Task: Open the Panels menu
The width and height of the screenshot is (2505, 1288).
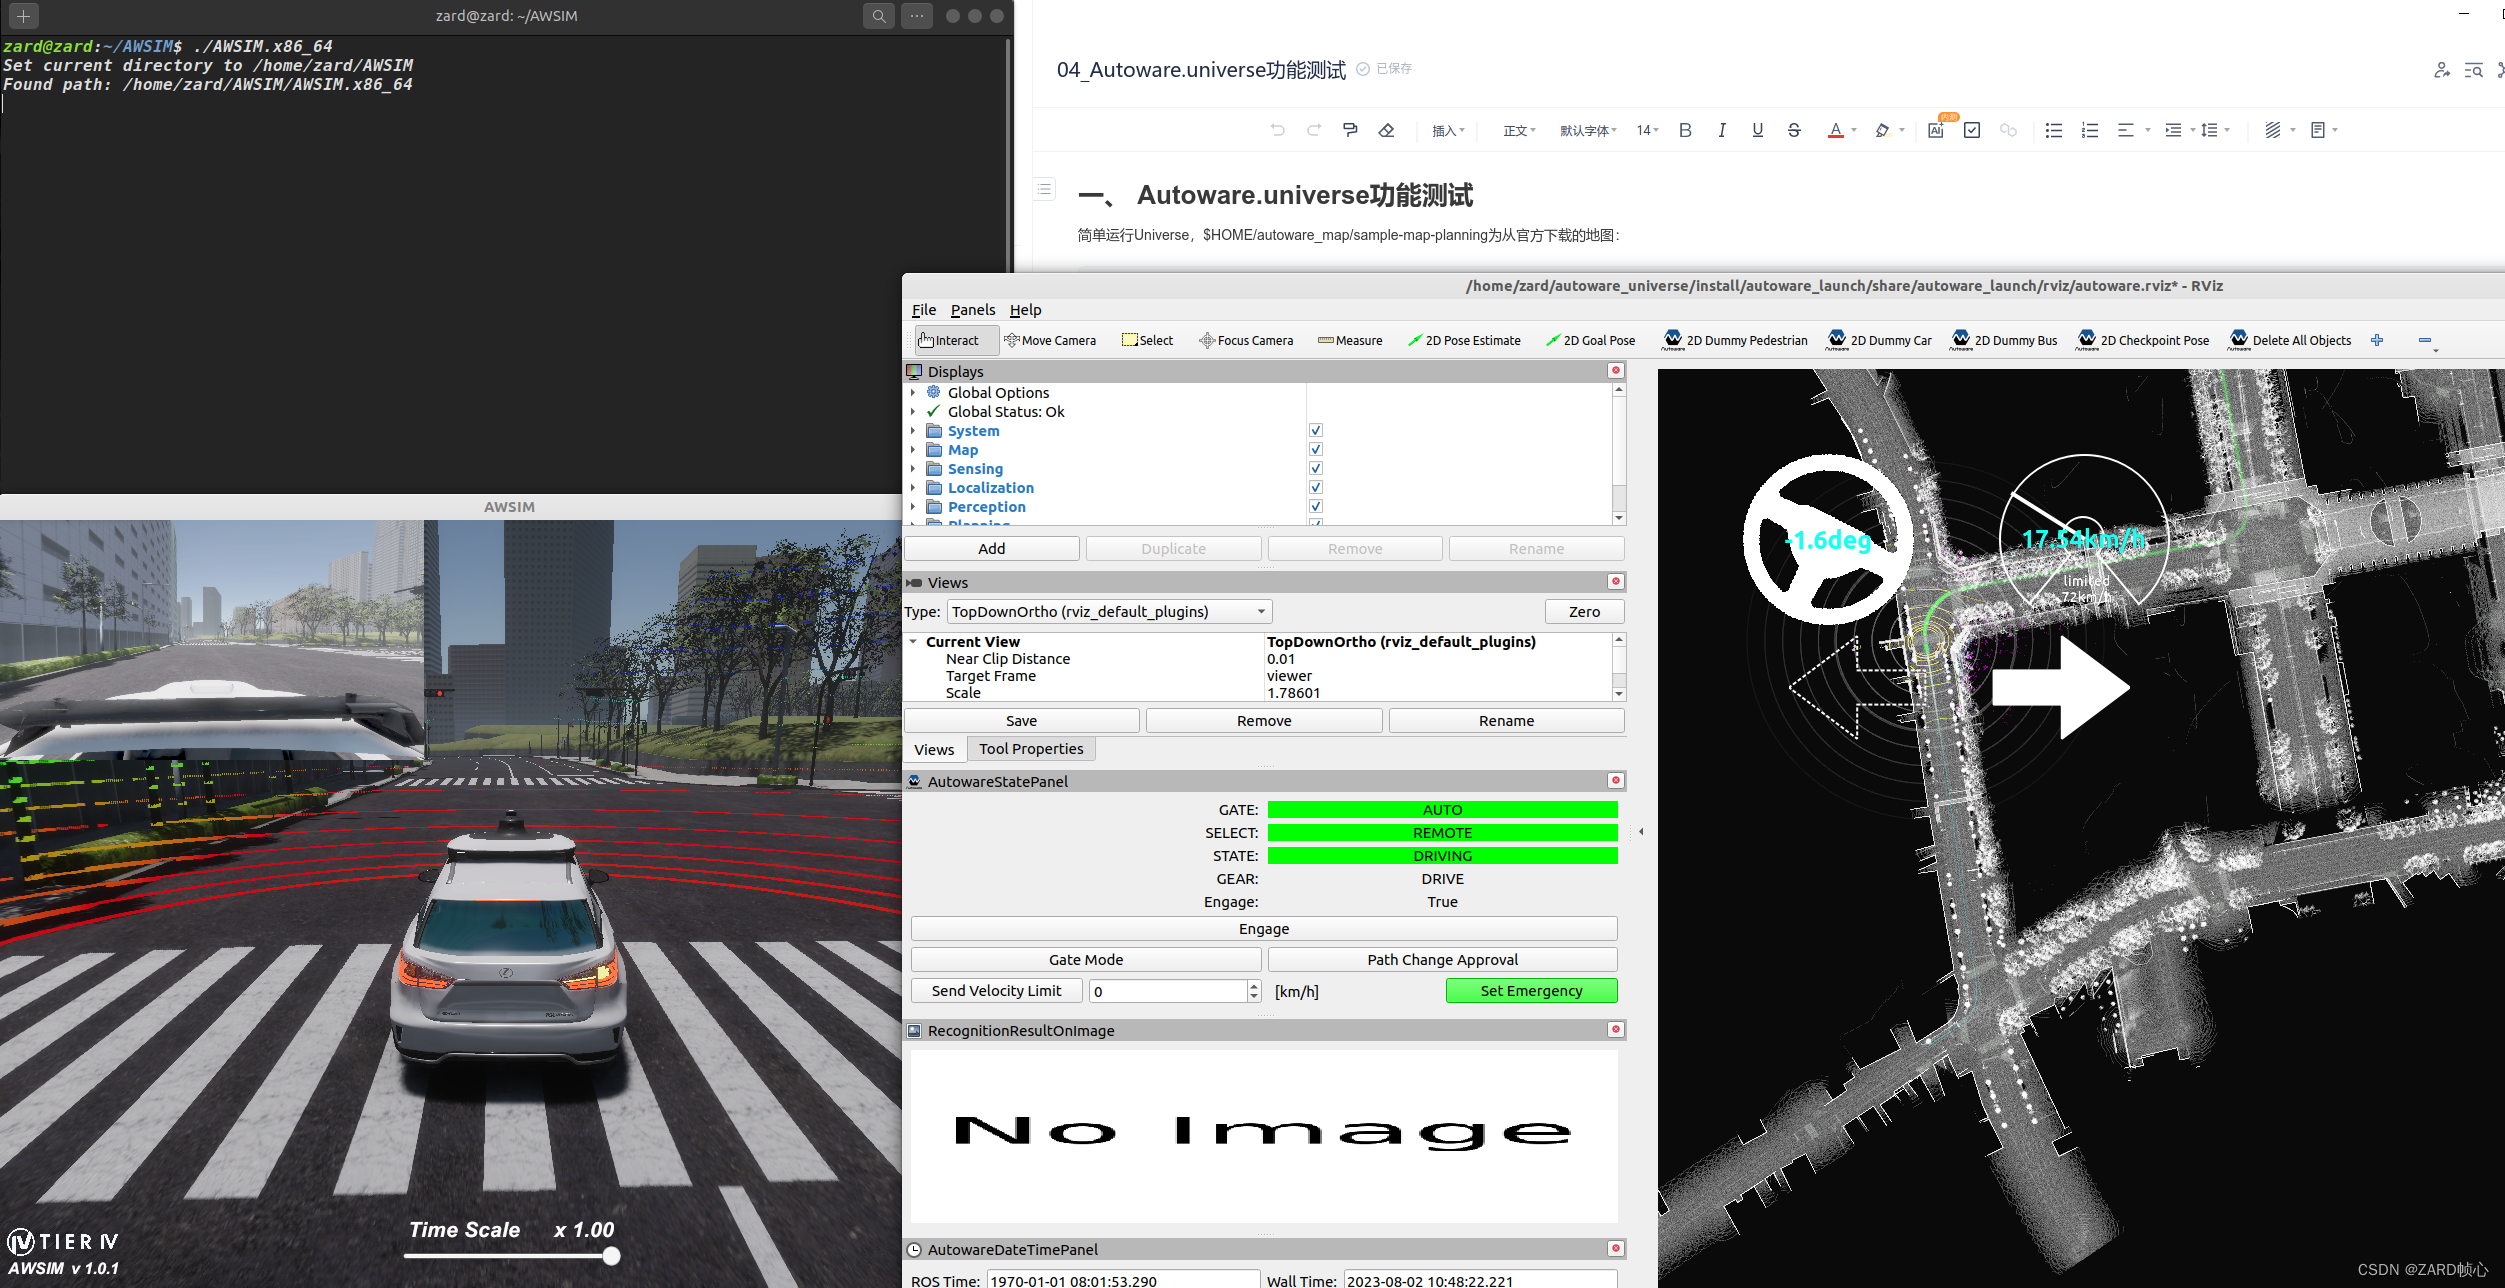Action: [972, 310]
